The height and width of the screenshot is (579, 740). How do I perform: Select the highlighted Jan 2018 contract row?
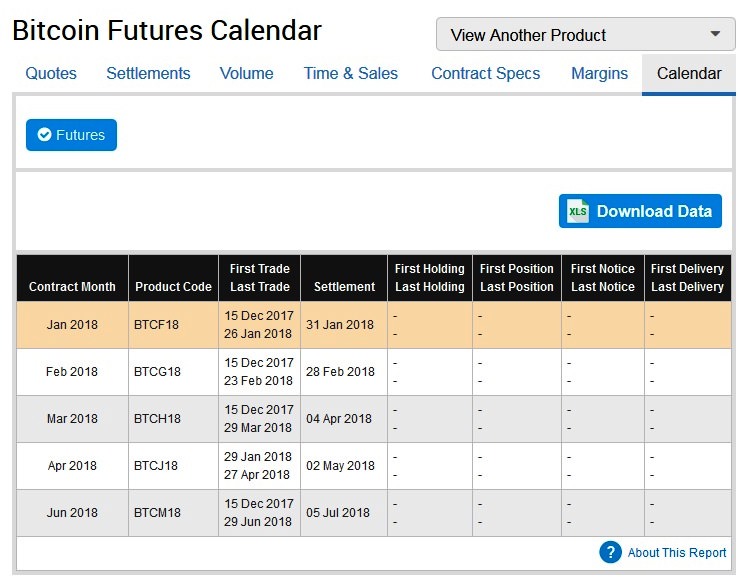pyautogui.click(x=374, y=325)
